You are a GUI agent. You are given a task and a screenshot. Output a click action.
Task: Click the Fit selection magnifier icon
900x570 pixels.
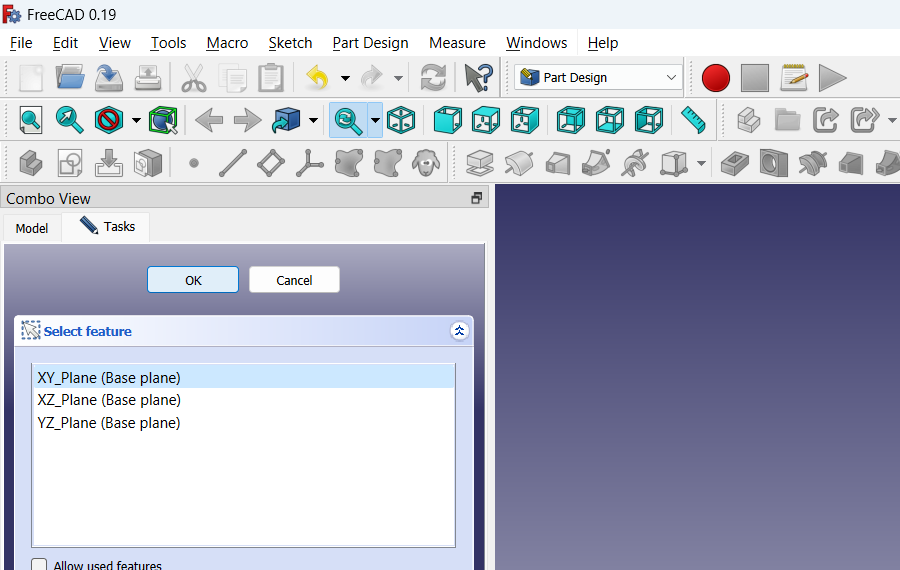(69, 121)
